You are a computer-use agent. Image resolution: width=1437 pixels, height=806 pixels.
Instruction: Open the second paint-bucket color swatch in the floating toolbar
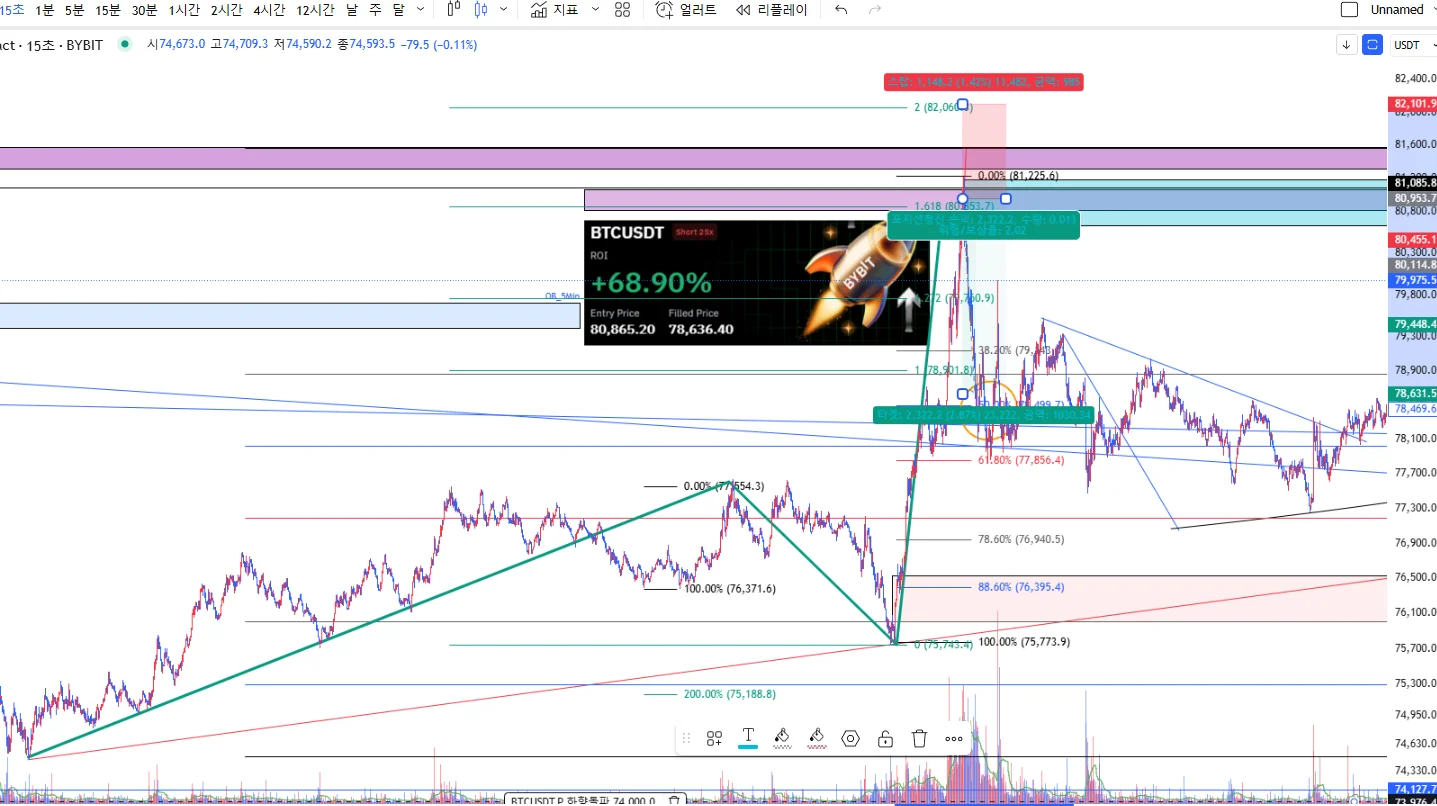pyautogui.click(x=816, y=739)
